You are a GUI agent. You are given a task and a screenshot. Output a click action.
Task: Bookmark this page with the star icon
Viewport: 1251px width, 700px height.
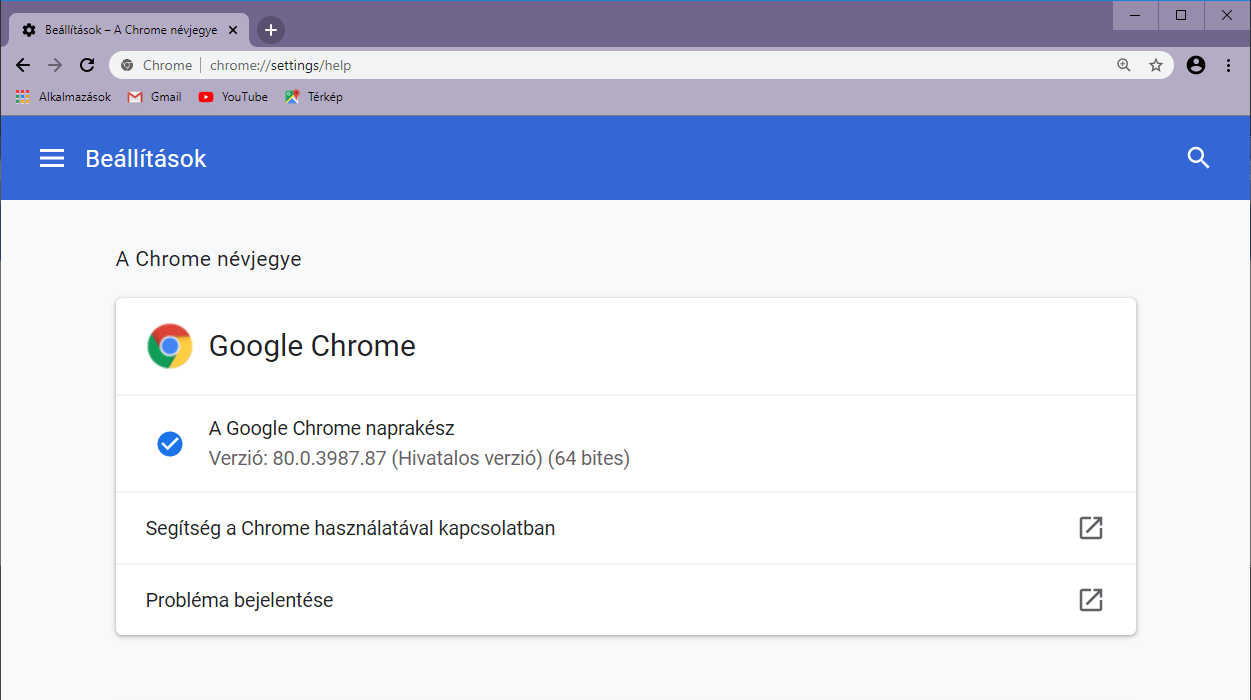(1156, 65)
